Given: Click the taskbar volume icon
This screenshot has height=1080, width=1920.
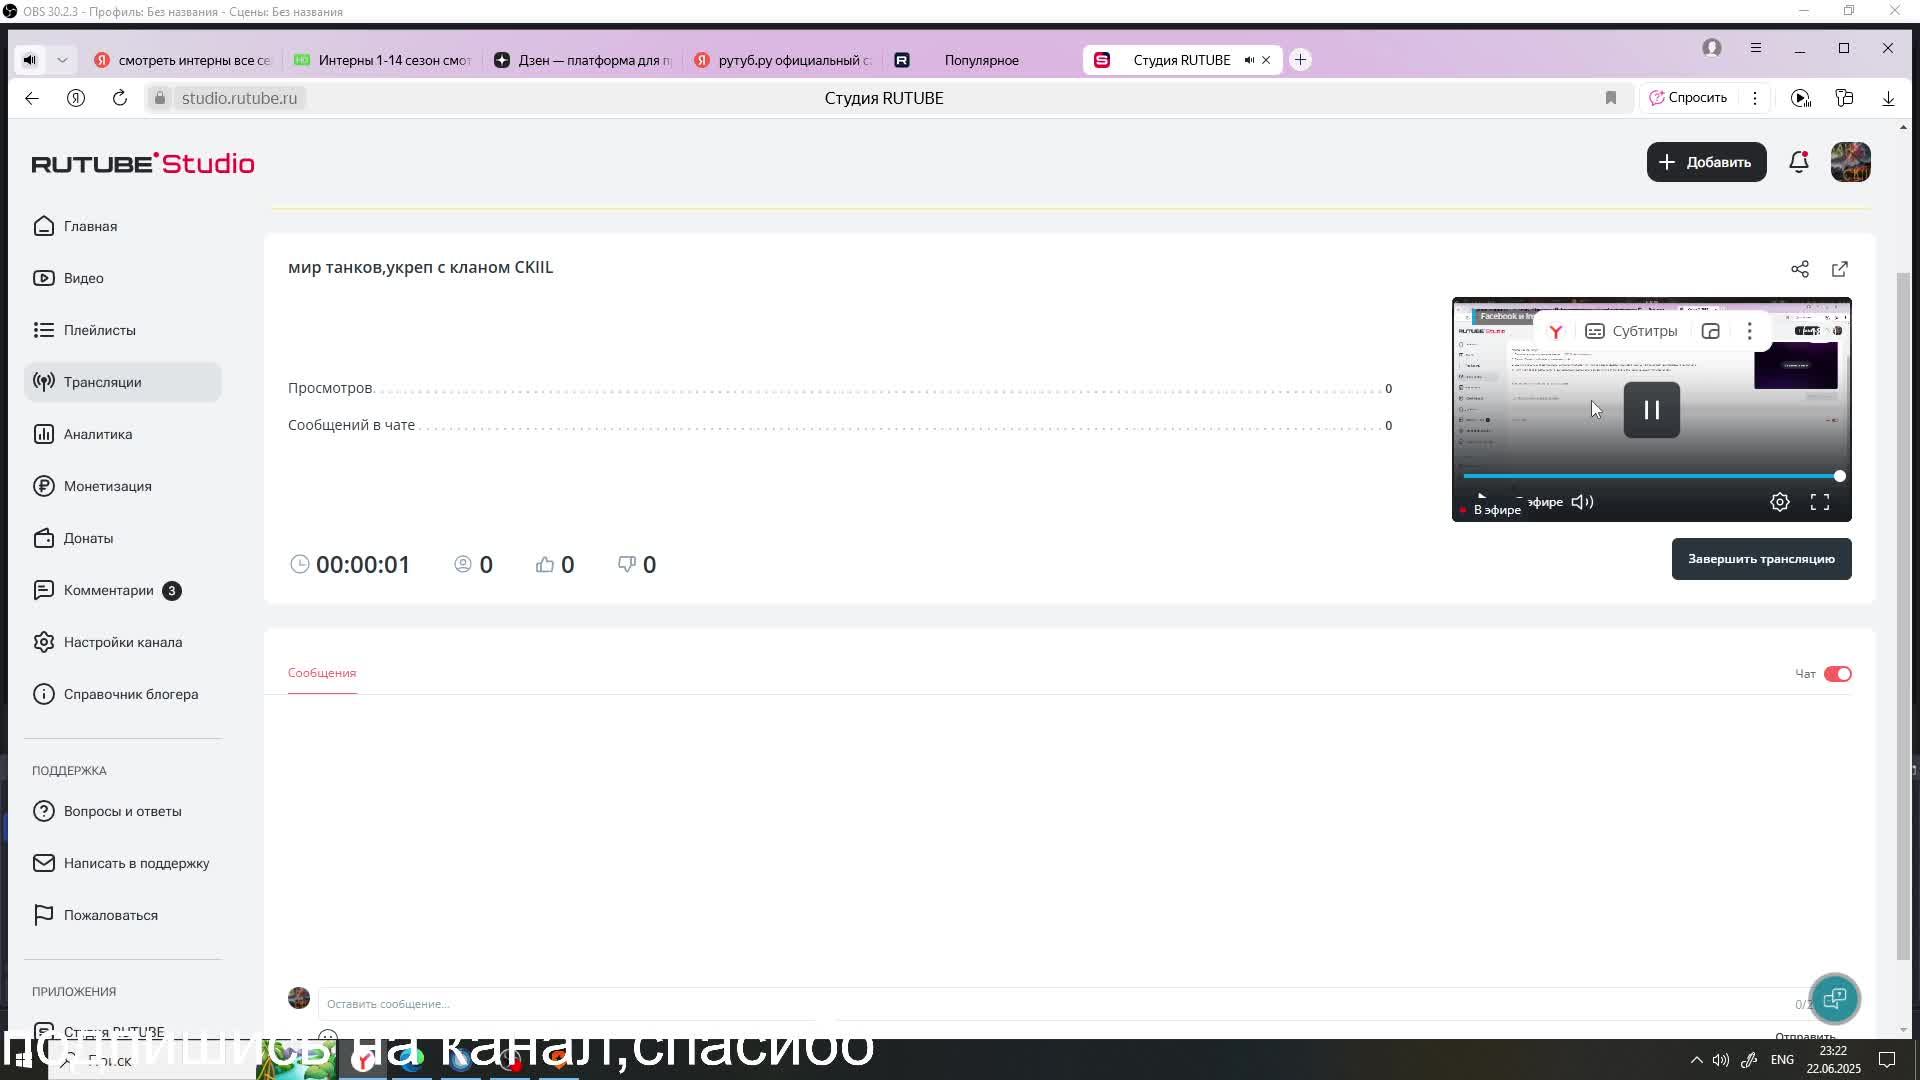Looking at the screenshot, I should pyautogui.click(x=1721, y=1060).
